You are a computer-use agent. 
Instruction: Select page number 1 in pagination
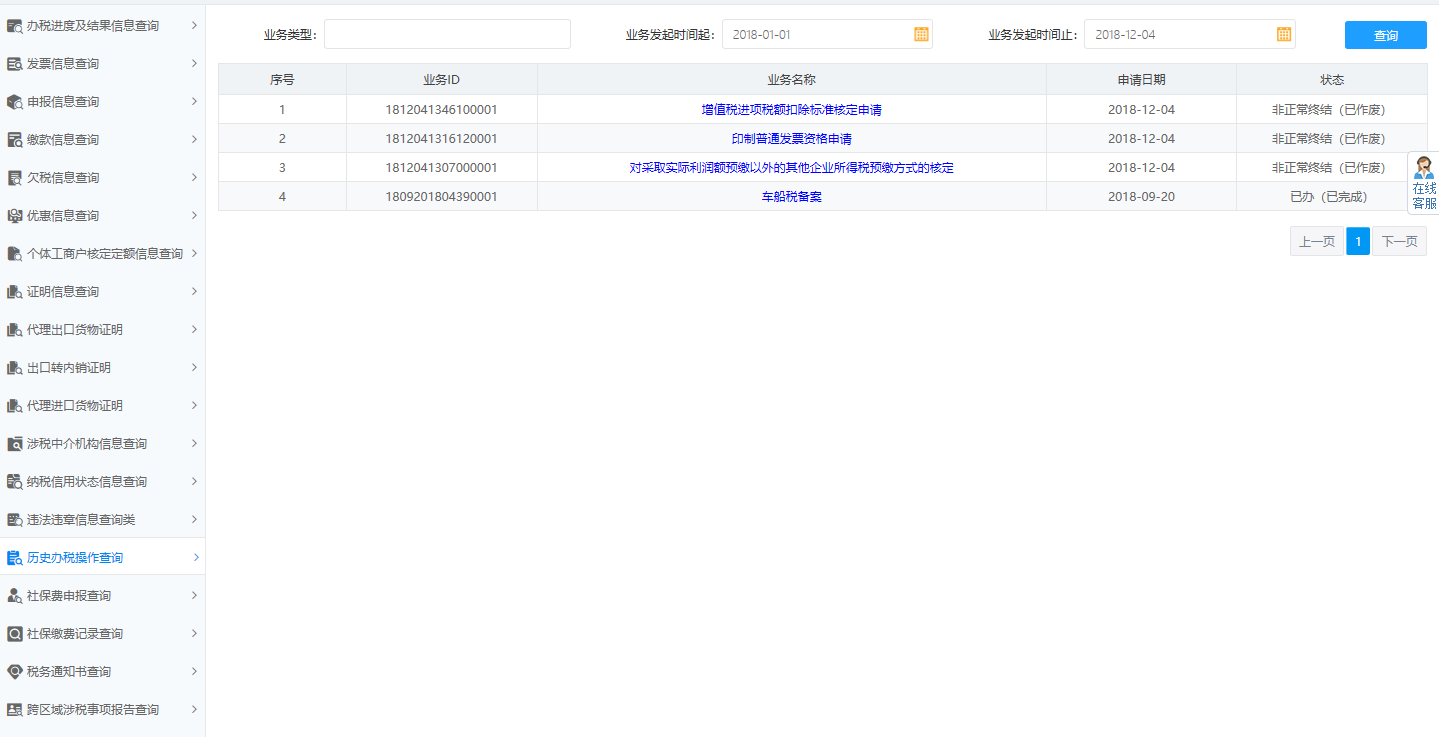pos(1357,241)
